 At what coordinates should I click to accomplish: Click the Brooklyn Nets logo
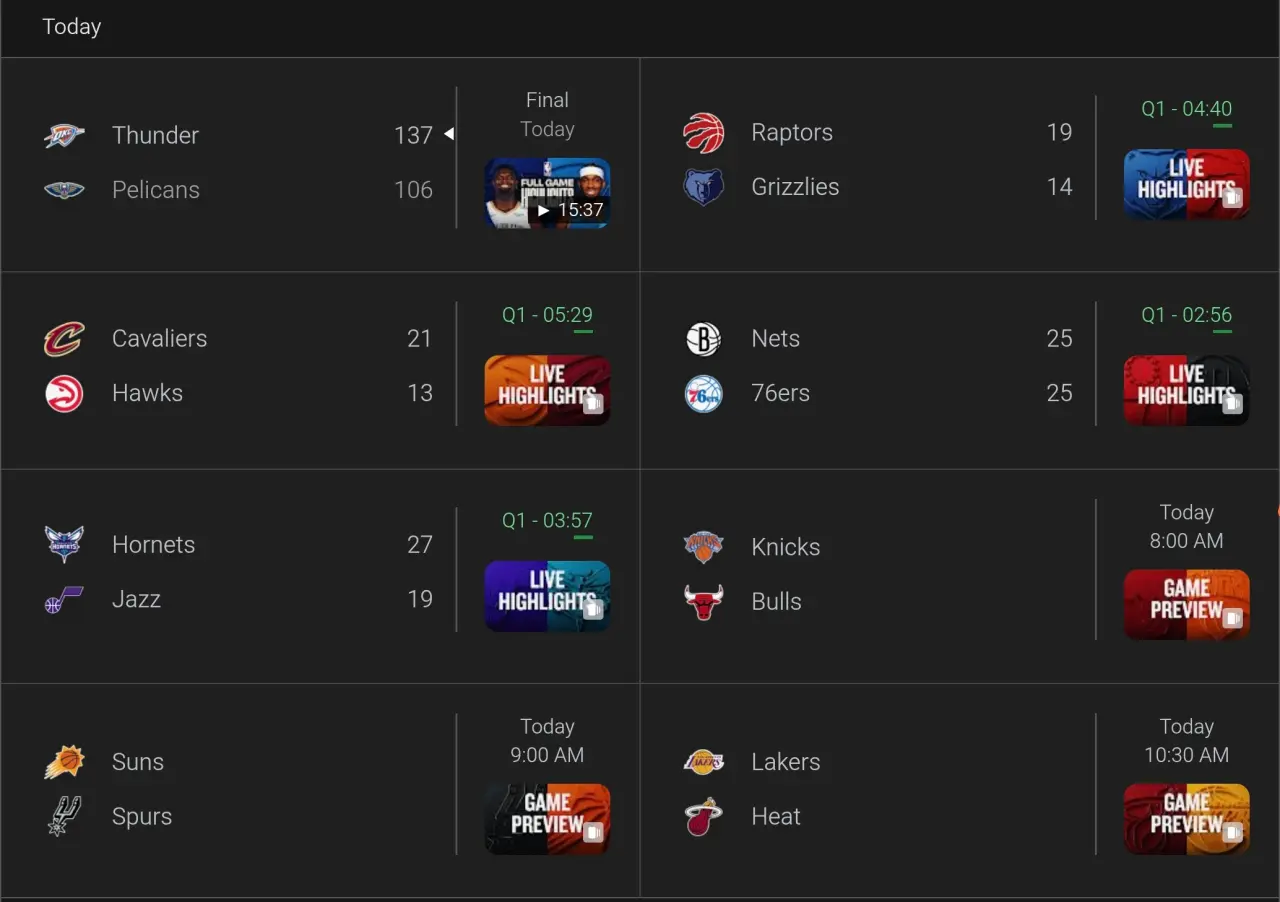pyautogui.click(x=704, y=339)
